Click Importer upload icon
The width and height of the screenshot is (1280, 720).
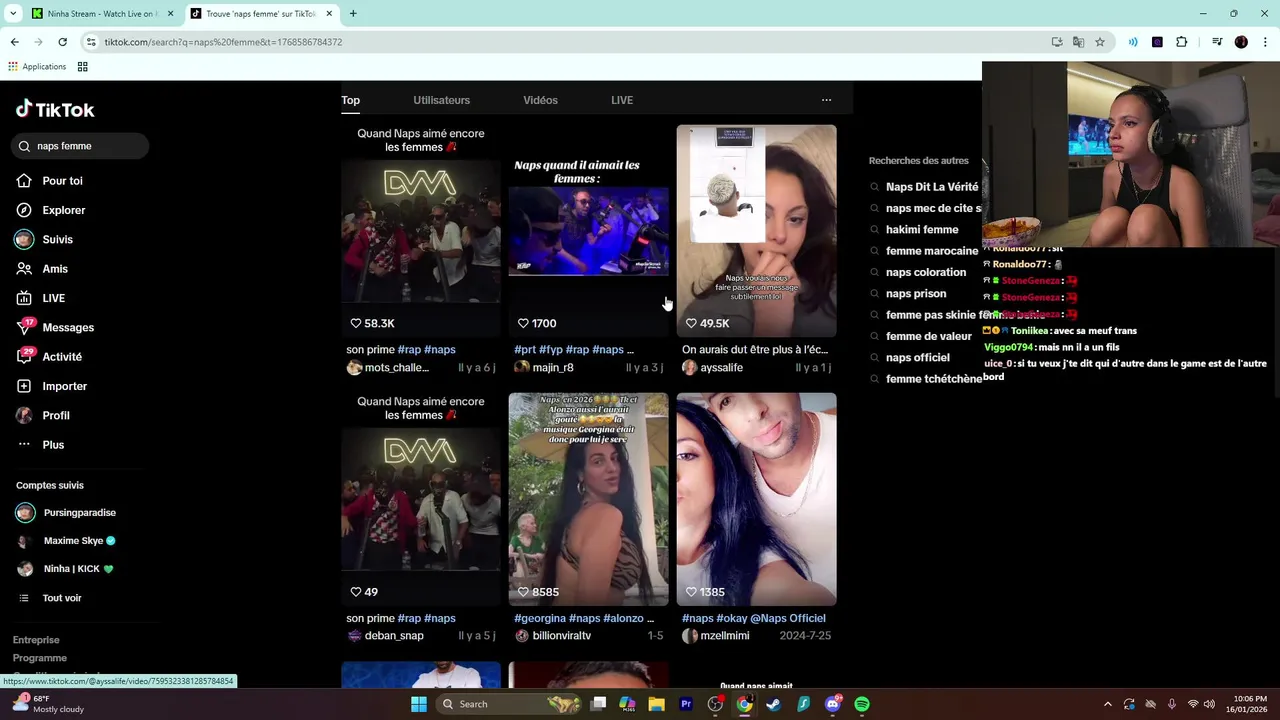tap(24, 386)
